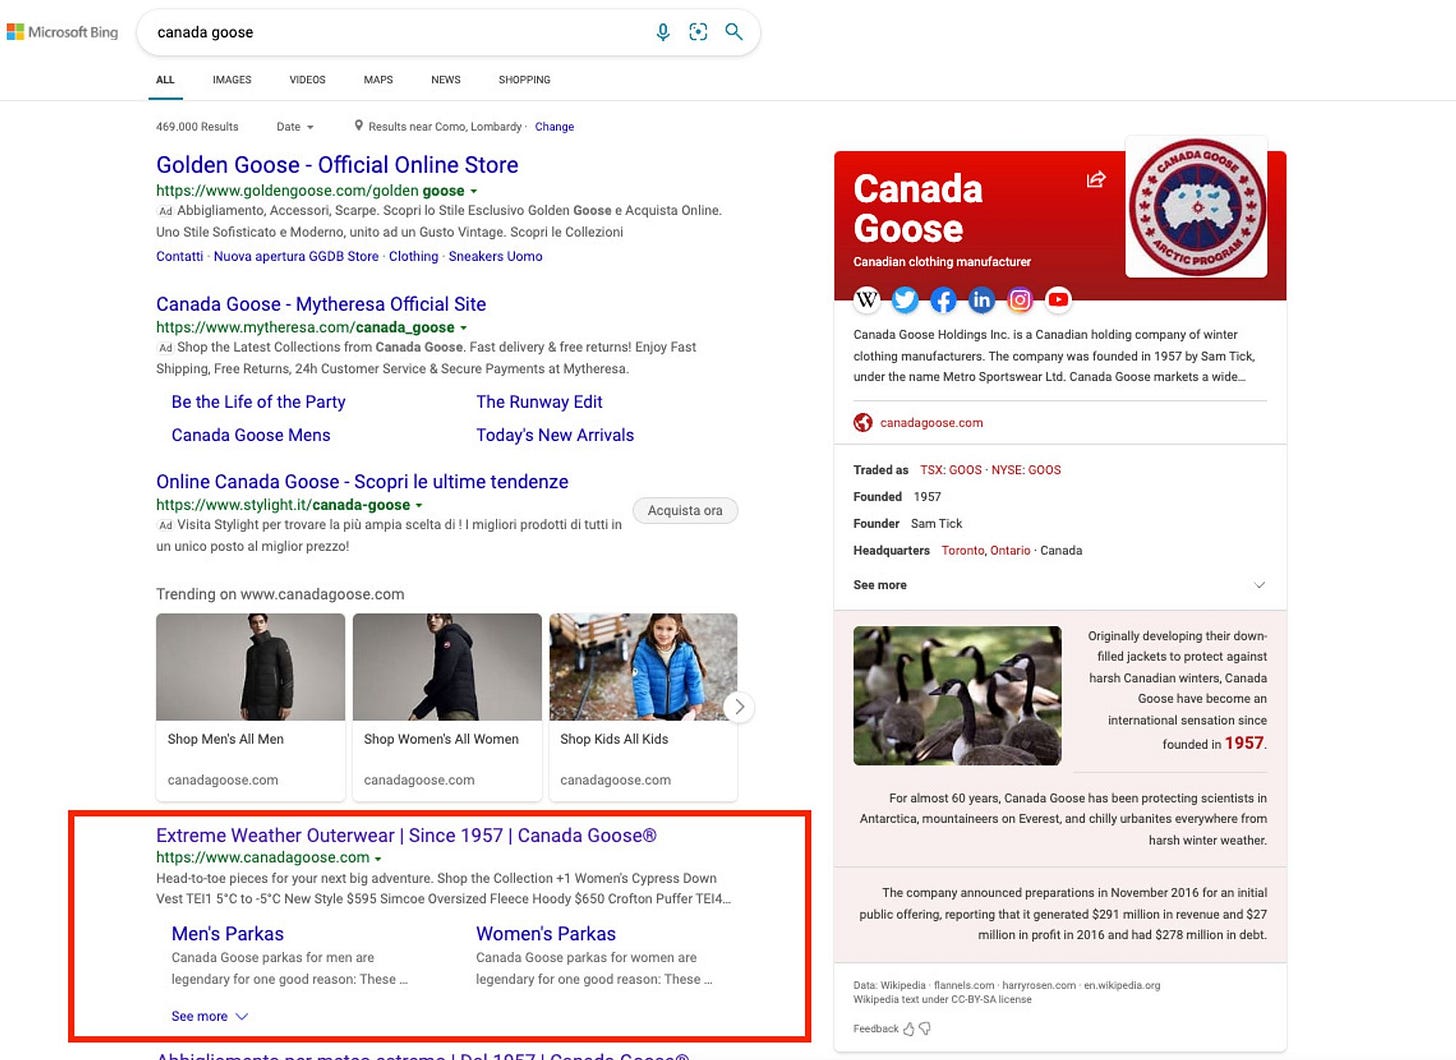Expand stylight.it URL dropdown arrow
Screen dimensions: 1456x1060
click(x=419, y=506)
